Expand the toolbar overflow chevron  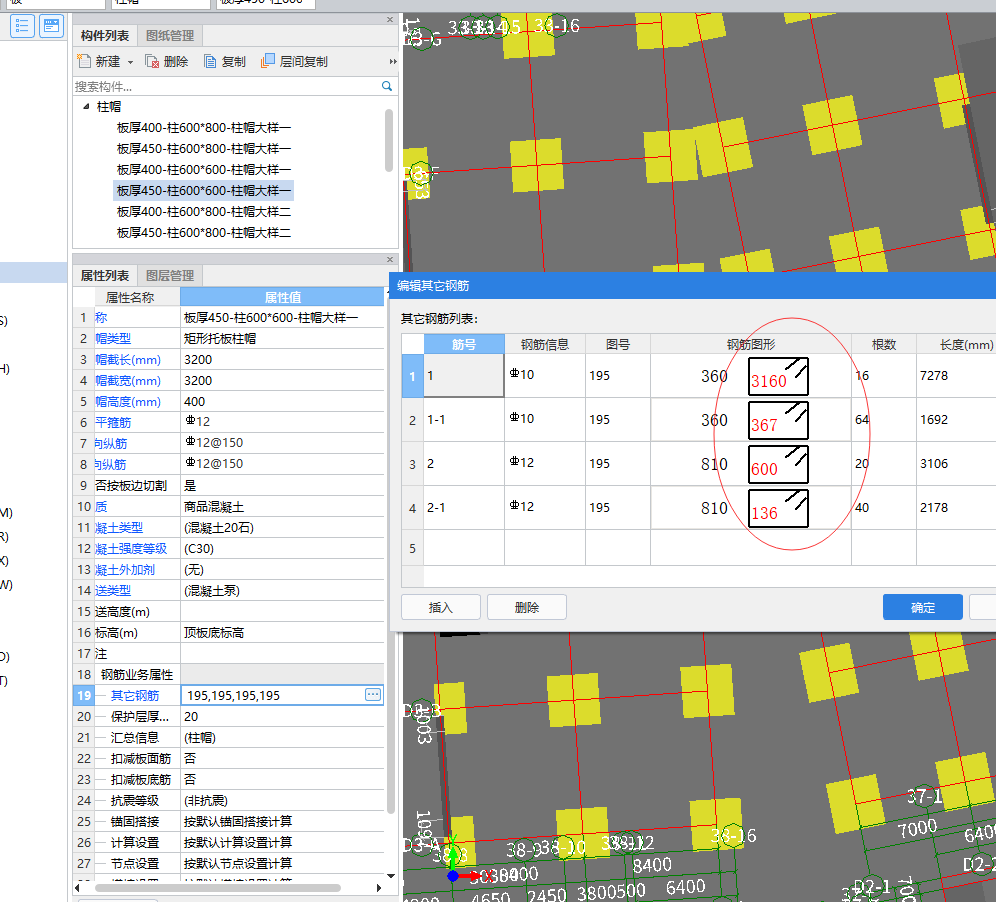pos(393,62)
